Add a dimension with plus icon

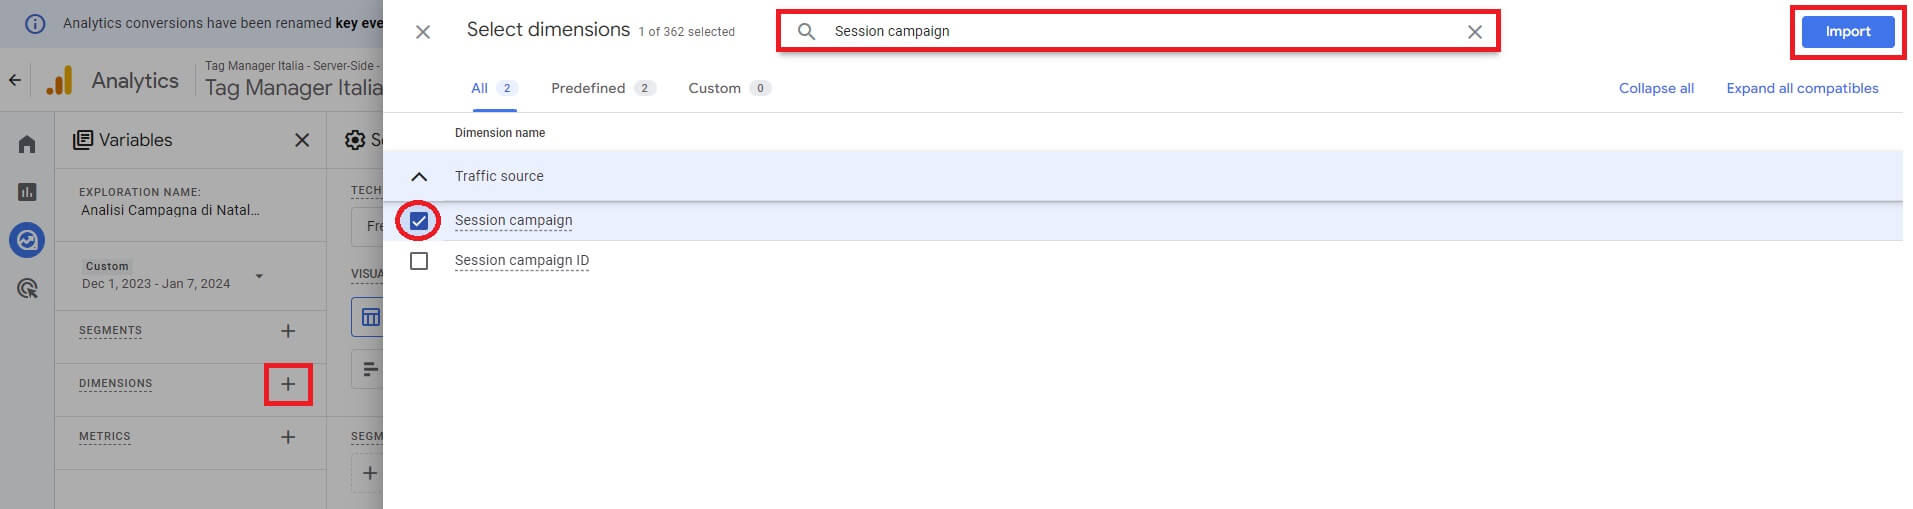288,384
